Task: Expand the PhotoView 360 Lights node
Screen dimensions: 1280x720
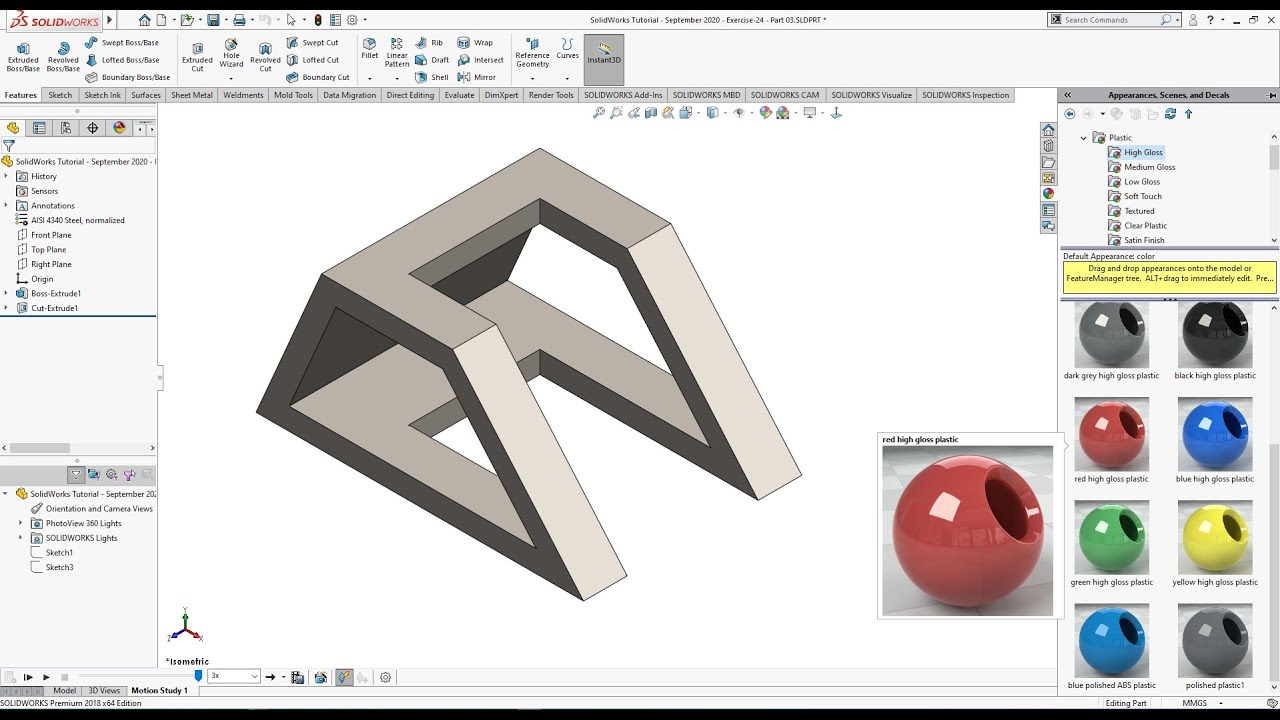Action: pos(20,523)
